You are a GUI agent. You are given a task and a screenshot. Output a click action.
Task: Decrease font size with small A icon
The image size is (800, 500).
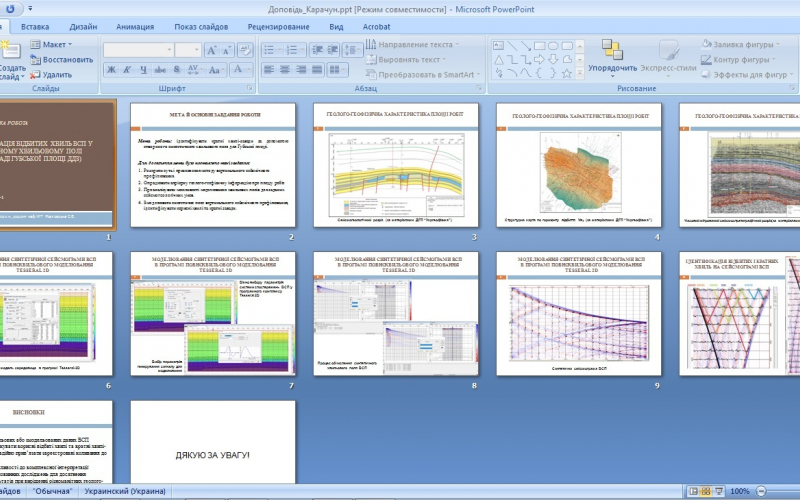click(x=227, y=50)
